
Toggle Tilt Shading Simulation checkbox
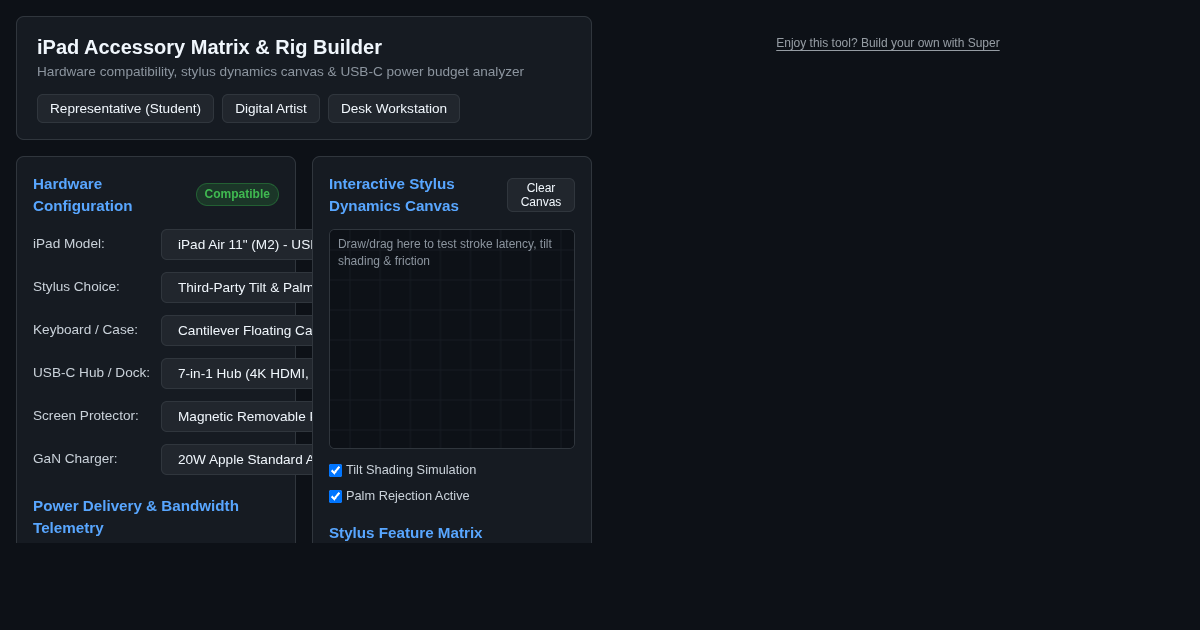tap(335, 470)
